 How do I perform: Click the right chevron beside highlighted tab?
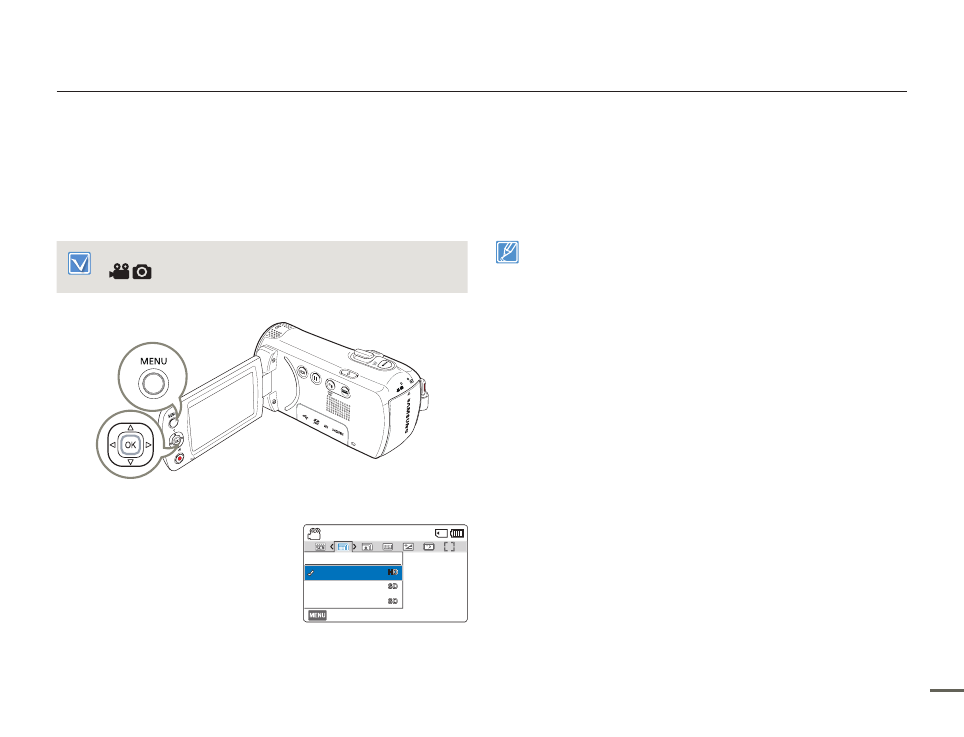tap(355, 546)
